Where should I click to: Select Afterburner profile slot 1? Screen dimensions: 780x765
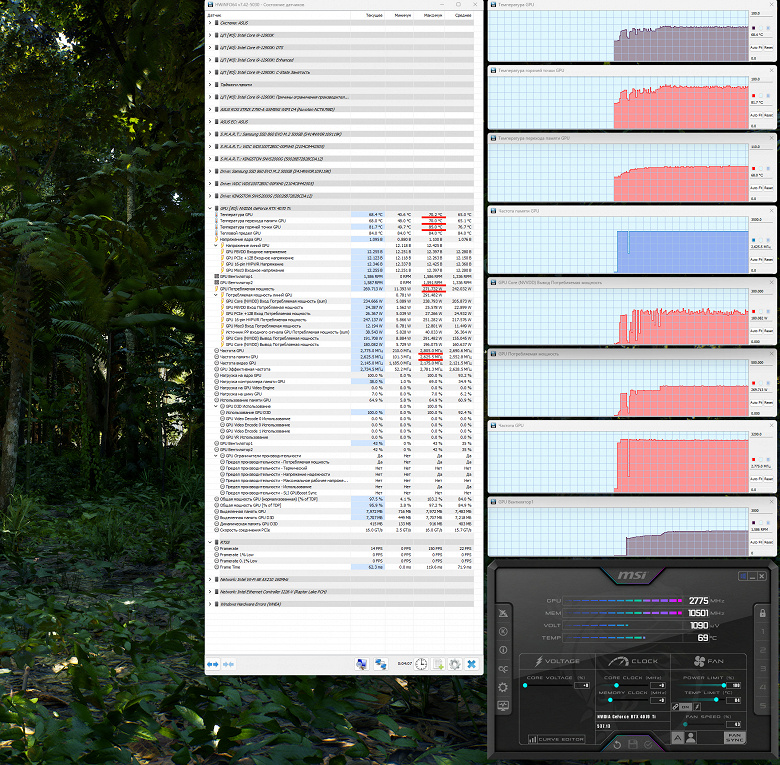click(763, 632)
